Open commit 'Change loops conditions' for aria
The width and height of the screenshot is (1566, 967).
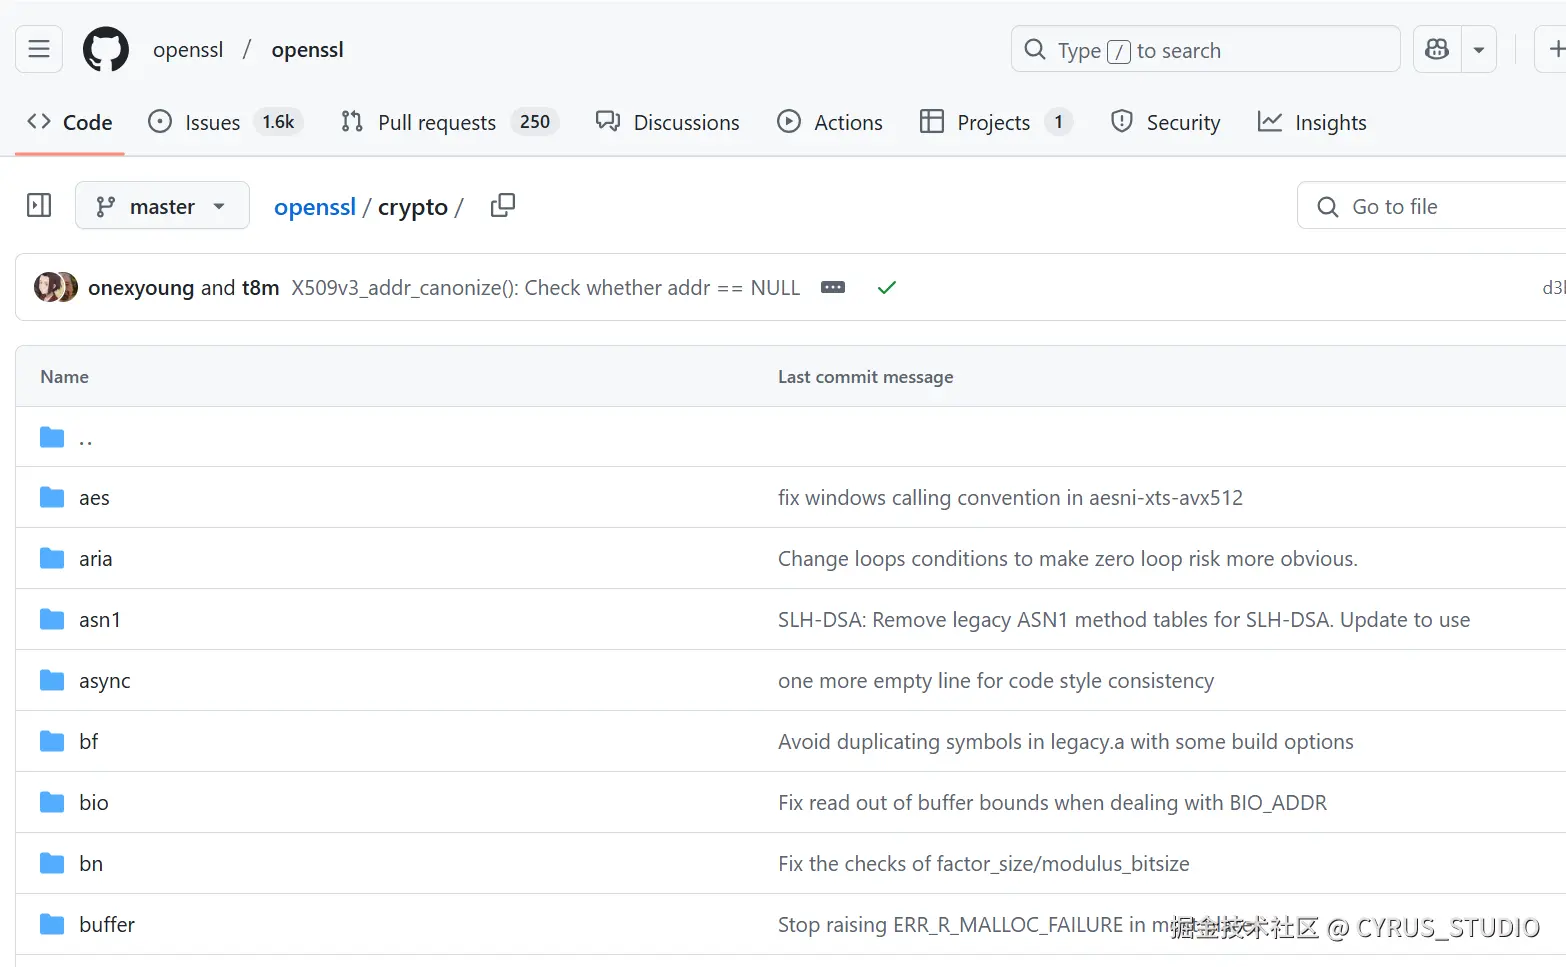click(1068, 559)
